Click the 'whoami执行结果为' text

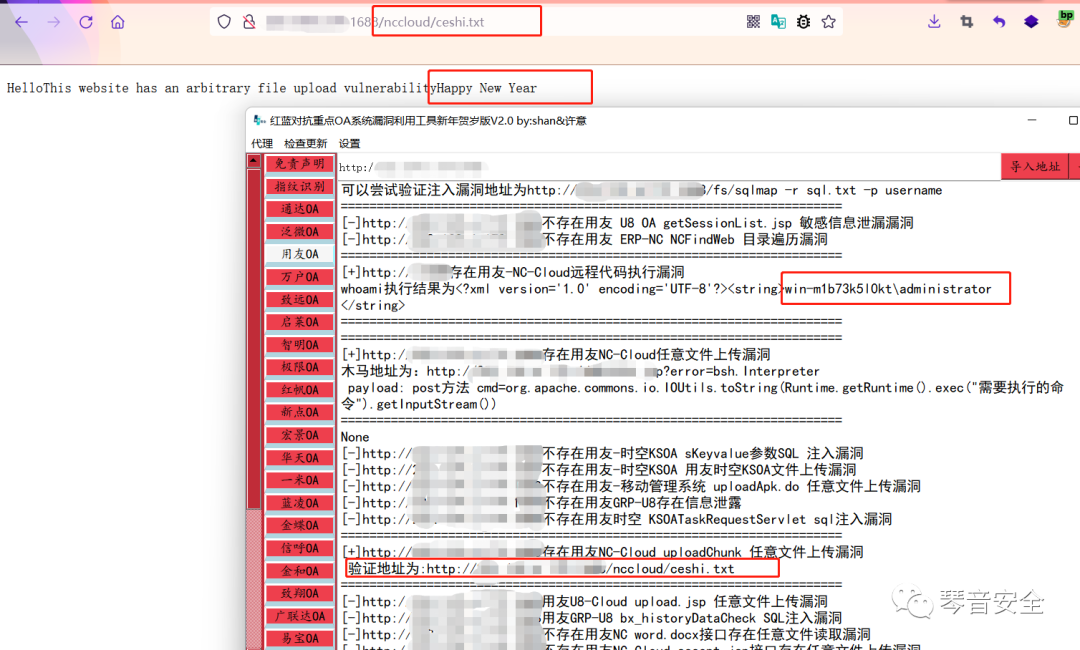(x=397, y=289)
